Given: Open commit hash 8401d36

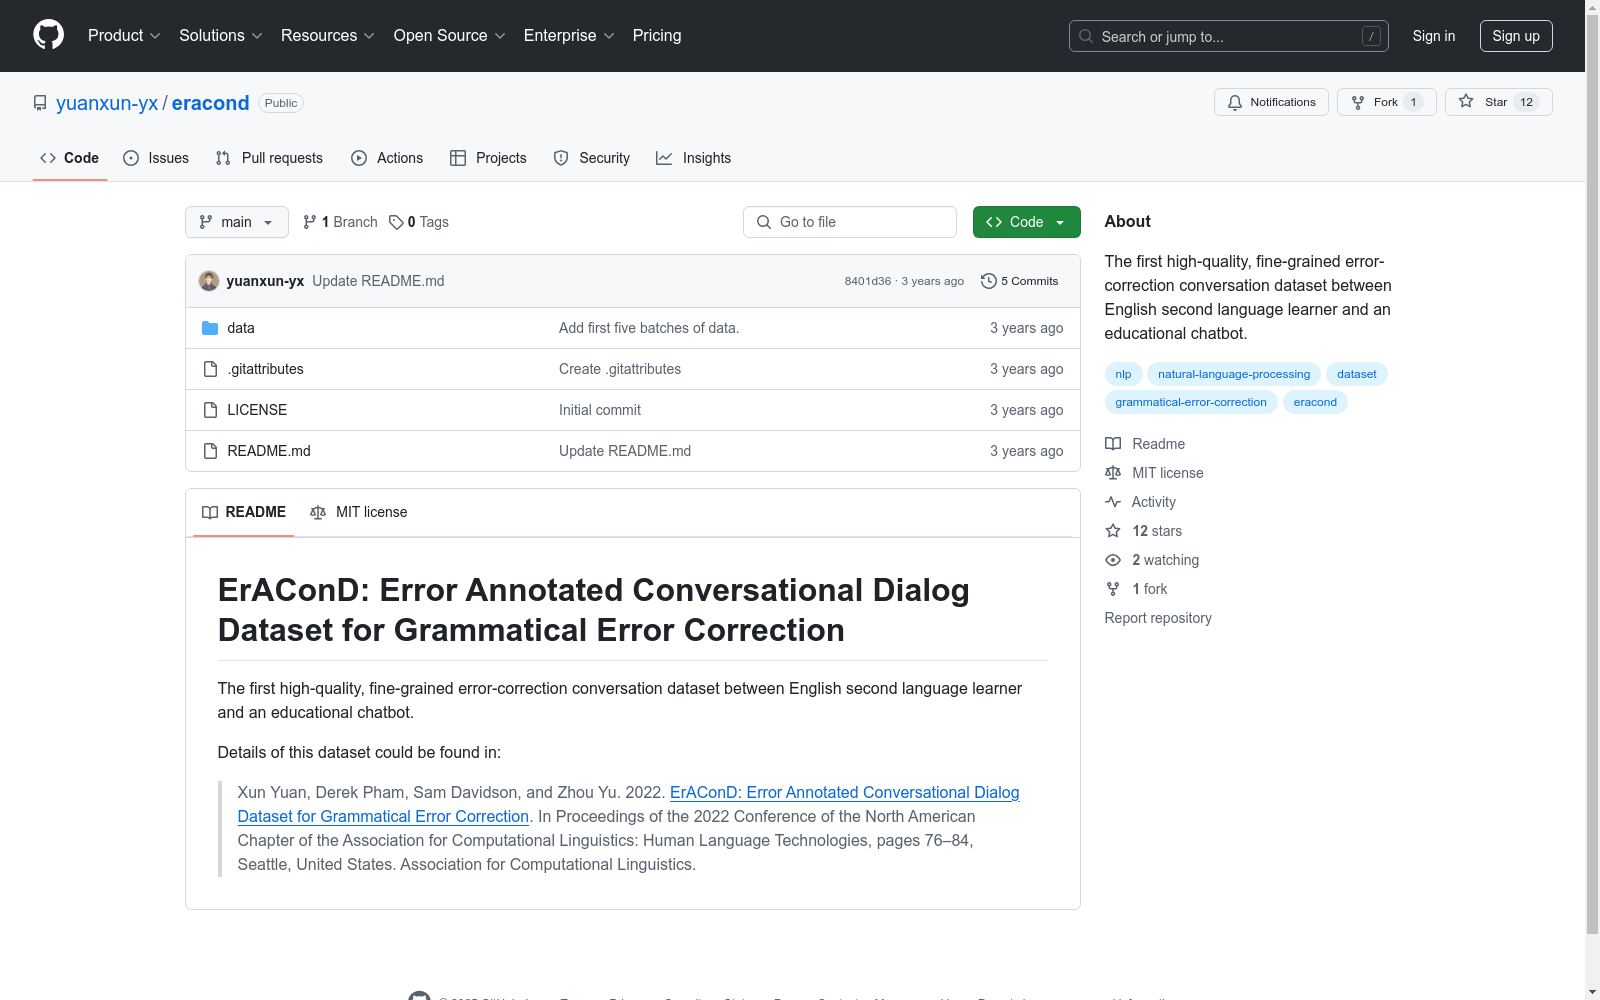Looking at the screenshot, I should click(867, 281).
